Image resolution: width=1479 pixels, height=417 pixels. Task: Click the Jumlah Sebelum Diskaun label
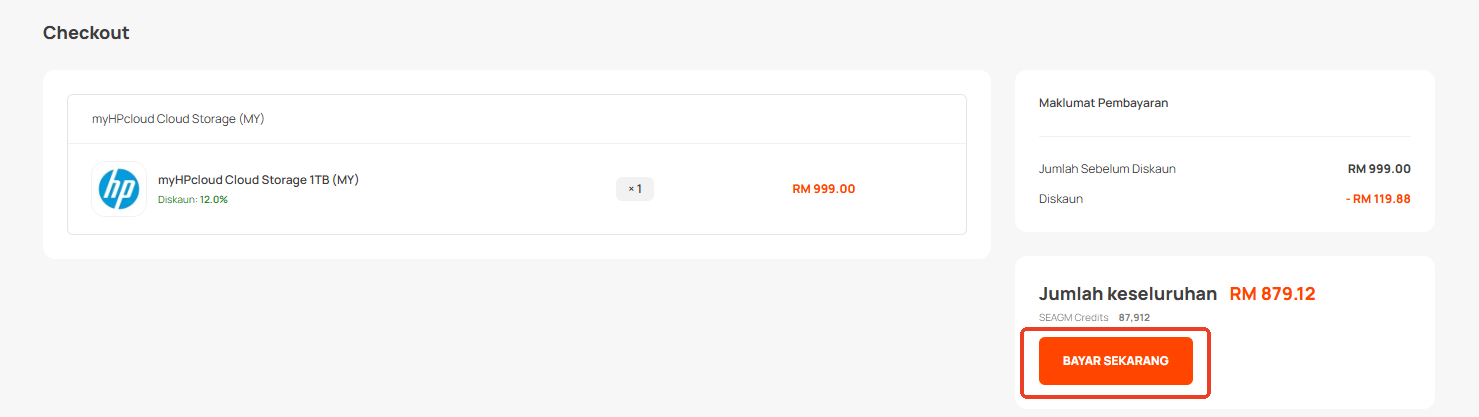click(x=1107, y=169)
